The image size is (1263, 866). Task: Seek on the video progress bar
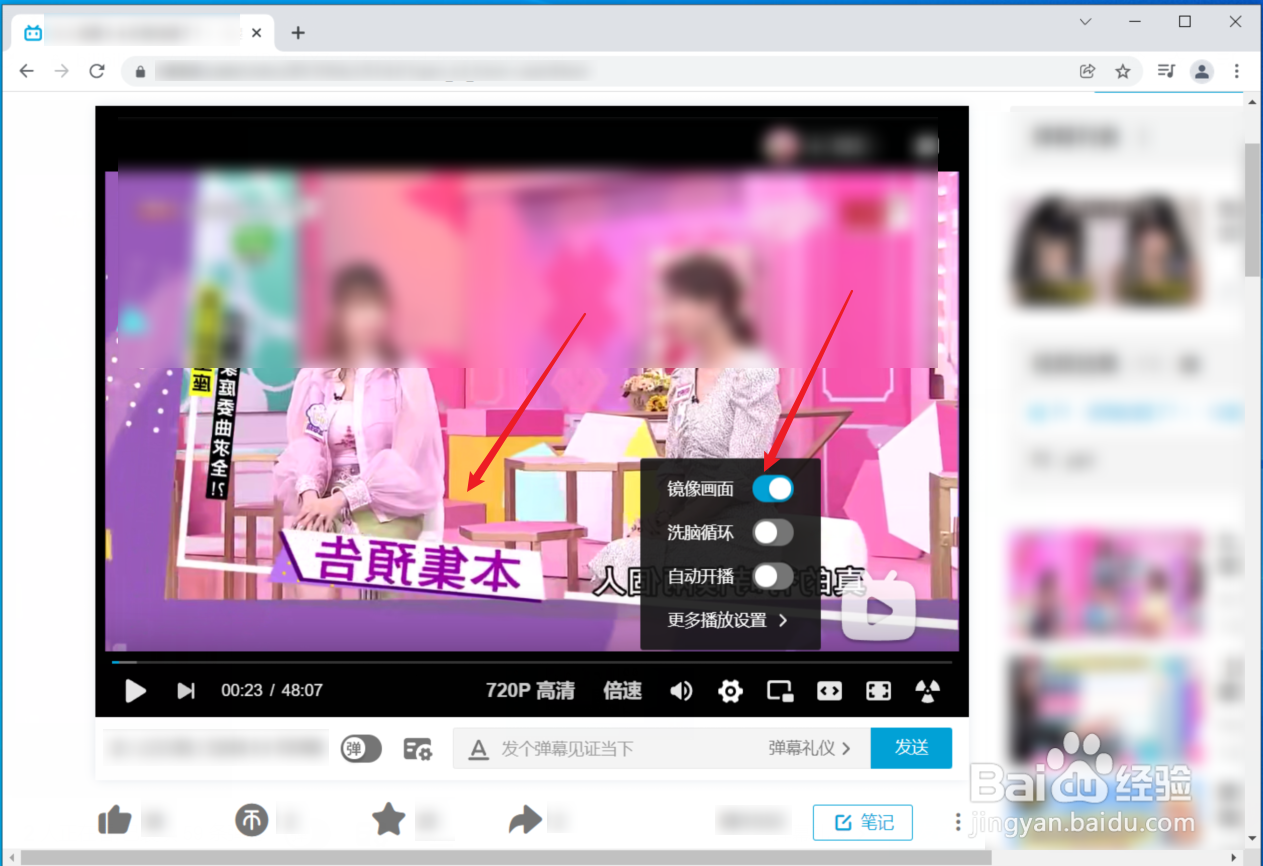click(x=532, y=662)
